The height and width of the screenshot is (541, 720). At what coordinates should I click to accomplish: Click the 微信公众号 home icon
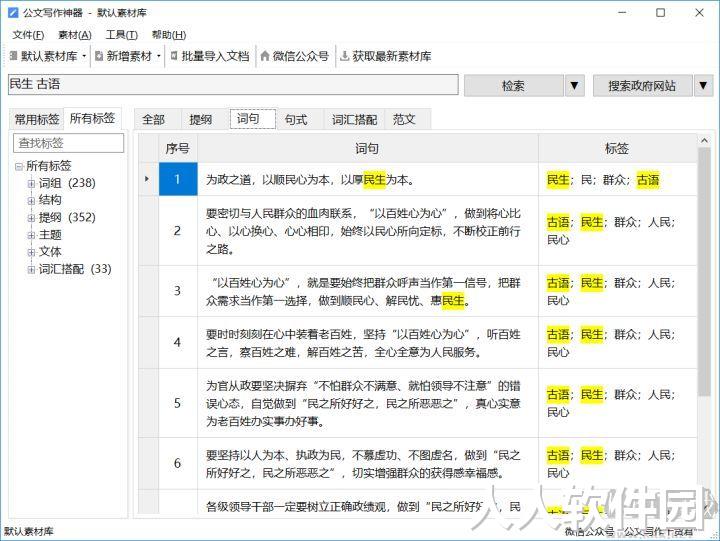(x=265, y=56)
